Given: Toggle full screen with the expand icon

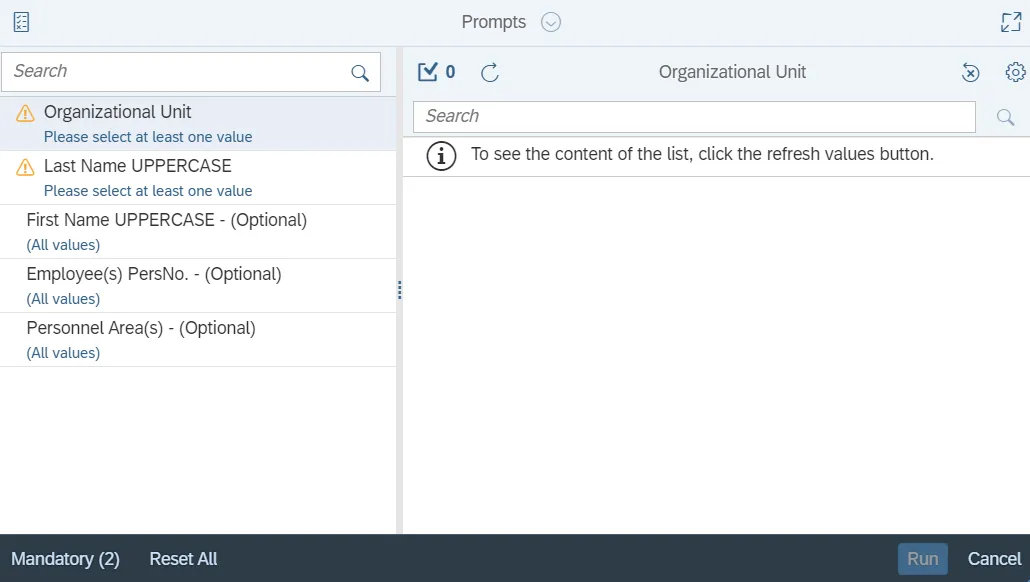Looking at the screenshot, I should [x=1011, y=22].
